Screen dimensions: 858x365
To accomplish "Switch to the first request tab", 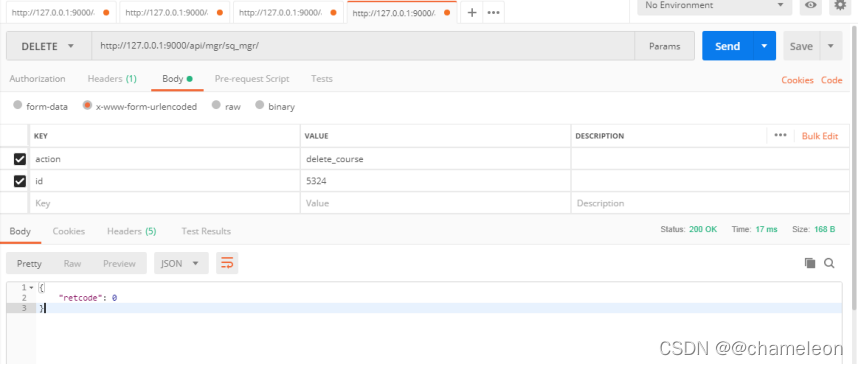I will point(60,12).
